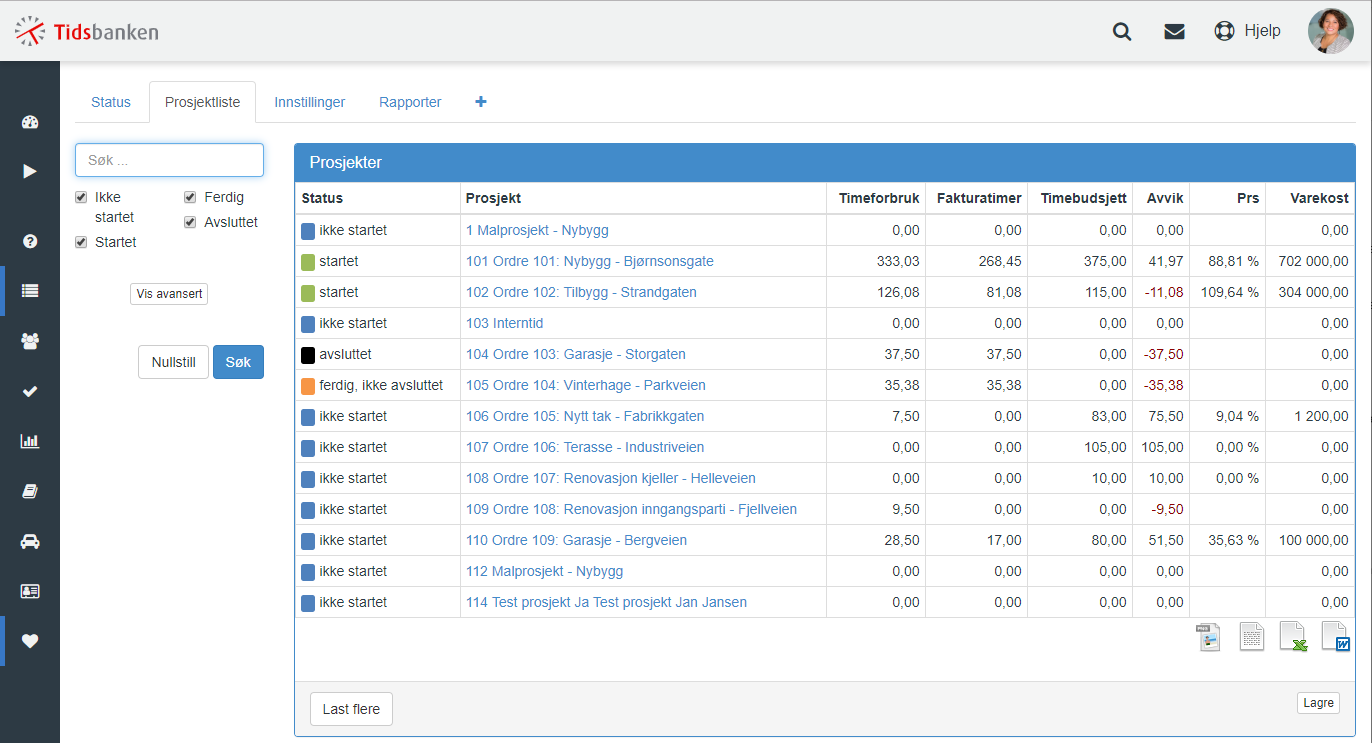Select the list icon in sidebar
Image resolution: width=1372 pixels, height=743 pixels.
[x=30, y=291]
